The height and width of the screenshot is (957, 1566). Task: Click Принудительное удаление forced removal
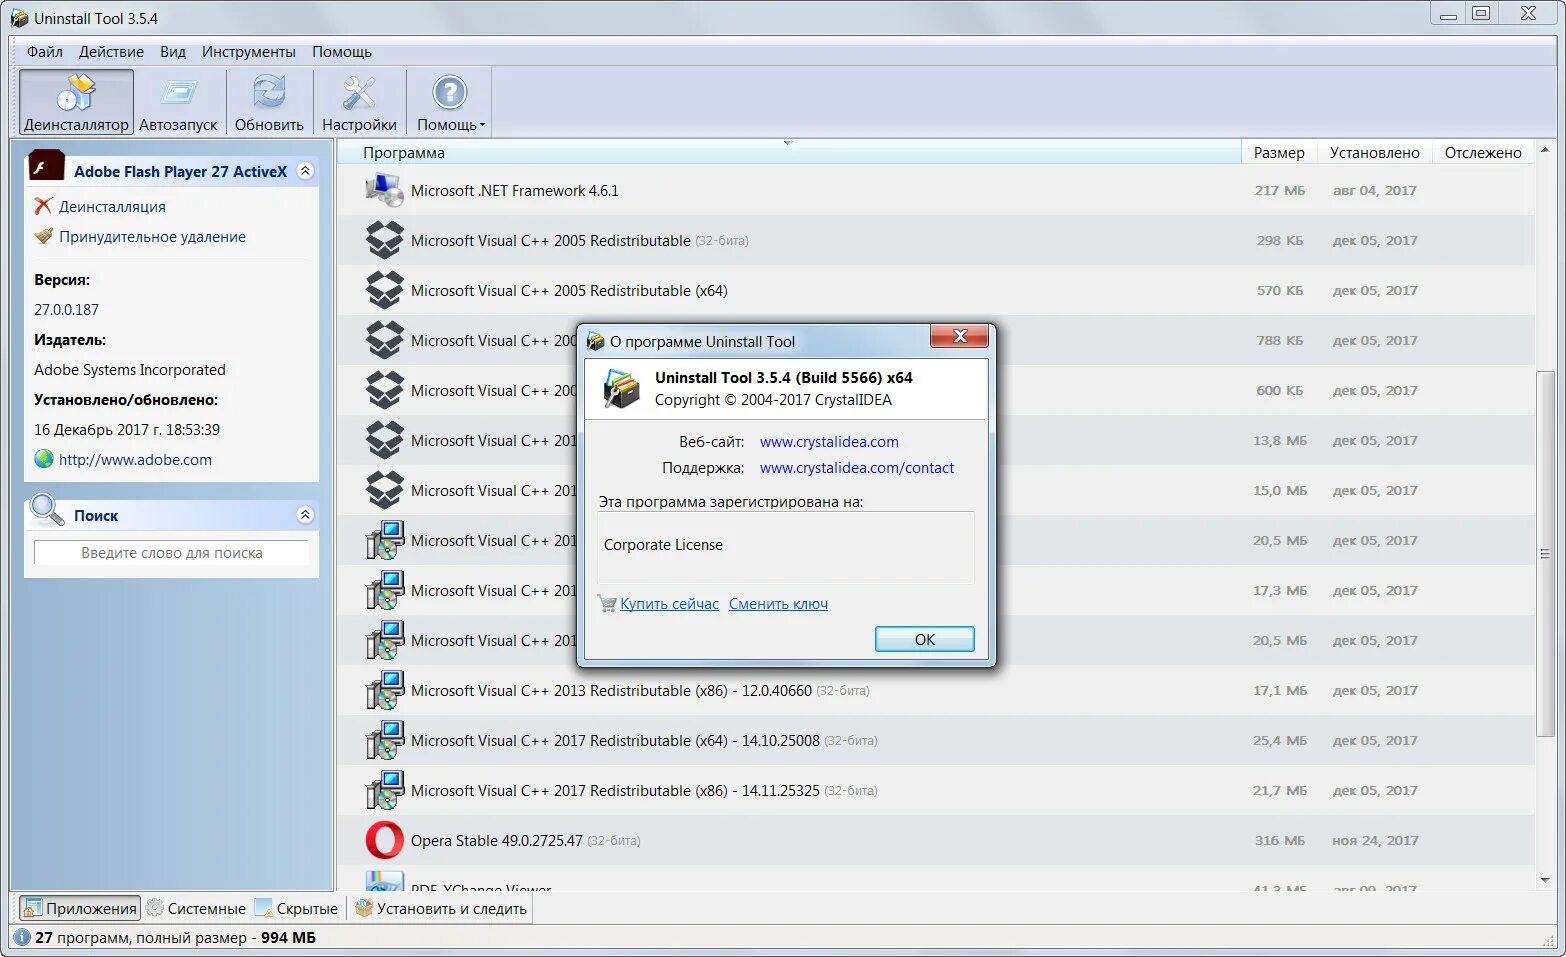pos(152,237)
